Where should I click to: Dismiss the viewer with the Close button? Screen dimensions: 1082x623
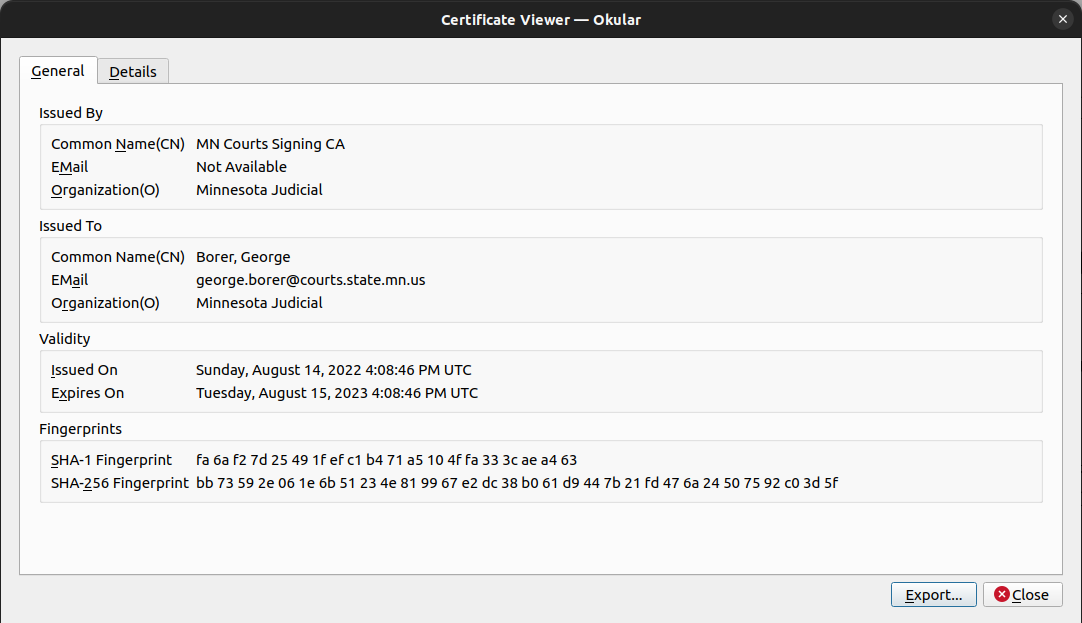click(1023, 595)
